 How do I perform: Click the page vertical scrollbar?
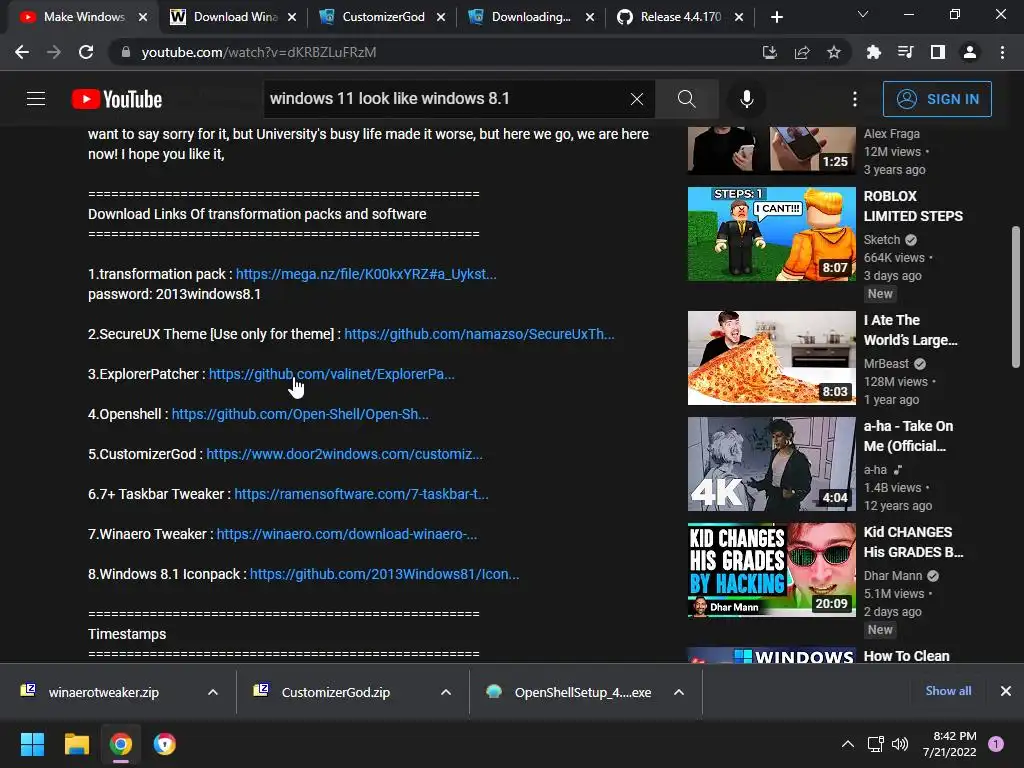click(1016, 297)
